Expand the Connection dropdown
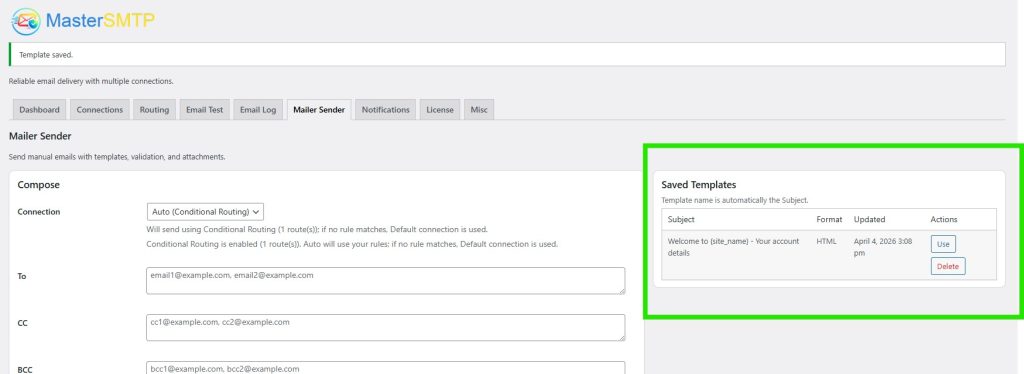The image size is (1024, 374). (205, 211)
